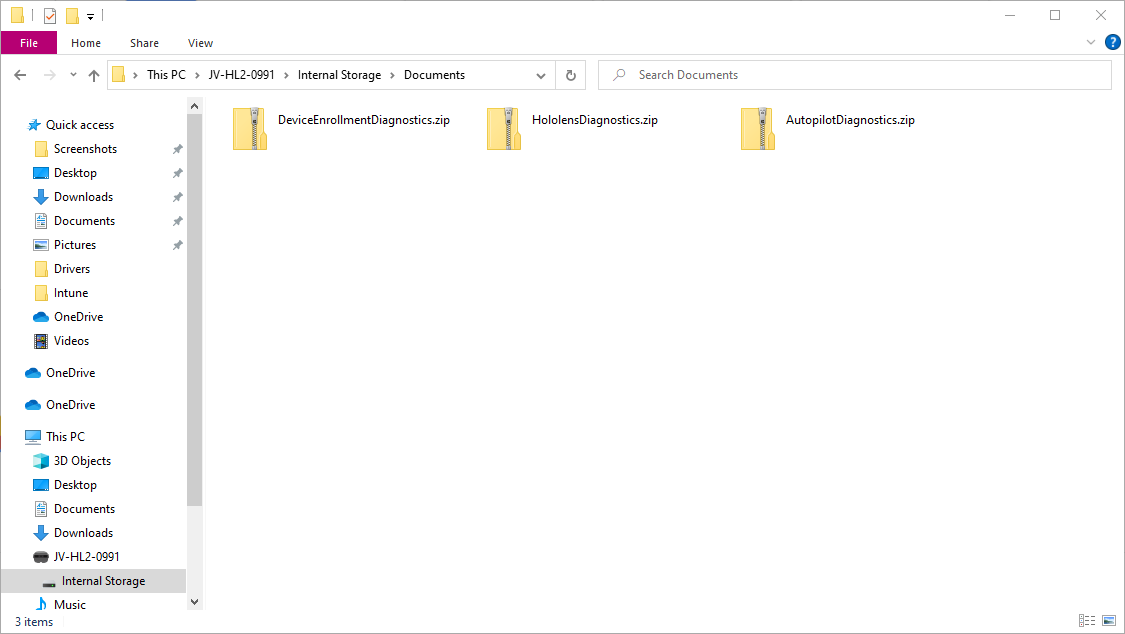Switch to Large icons view in status bar
Viewport: 1125px width, 634px height.
pyautogui.click(x=1109, y=620)
